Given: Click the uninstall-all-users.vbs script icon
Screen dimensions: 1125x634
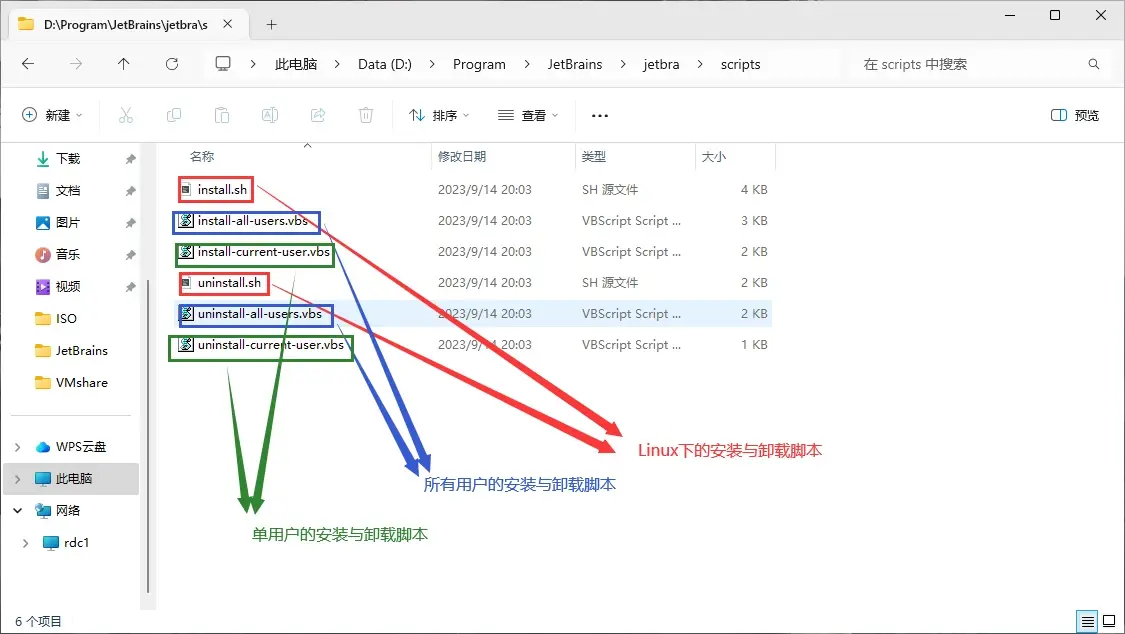Looking at the screenshot, I should (x=186, y=313).
